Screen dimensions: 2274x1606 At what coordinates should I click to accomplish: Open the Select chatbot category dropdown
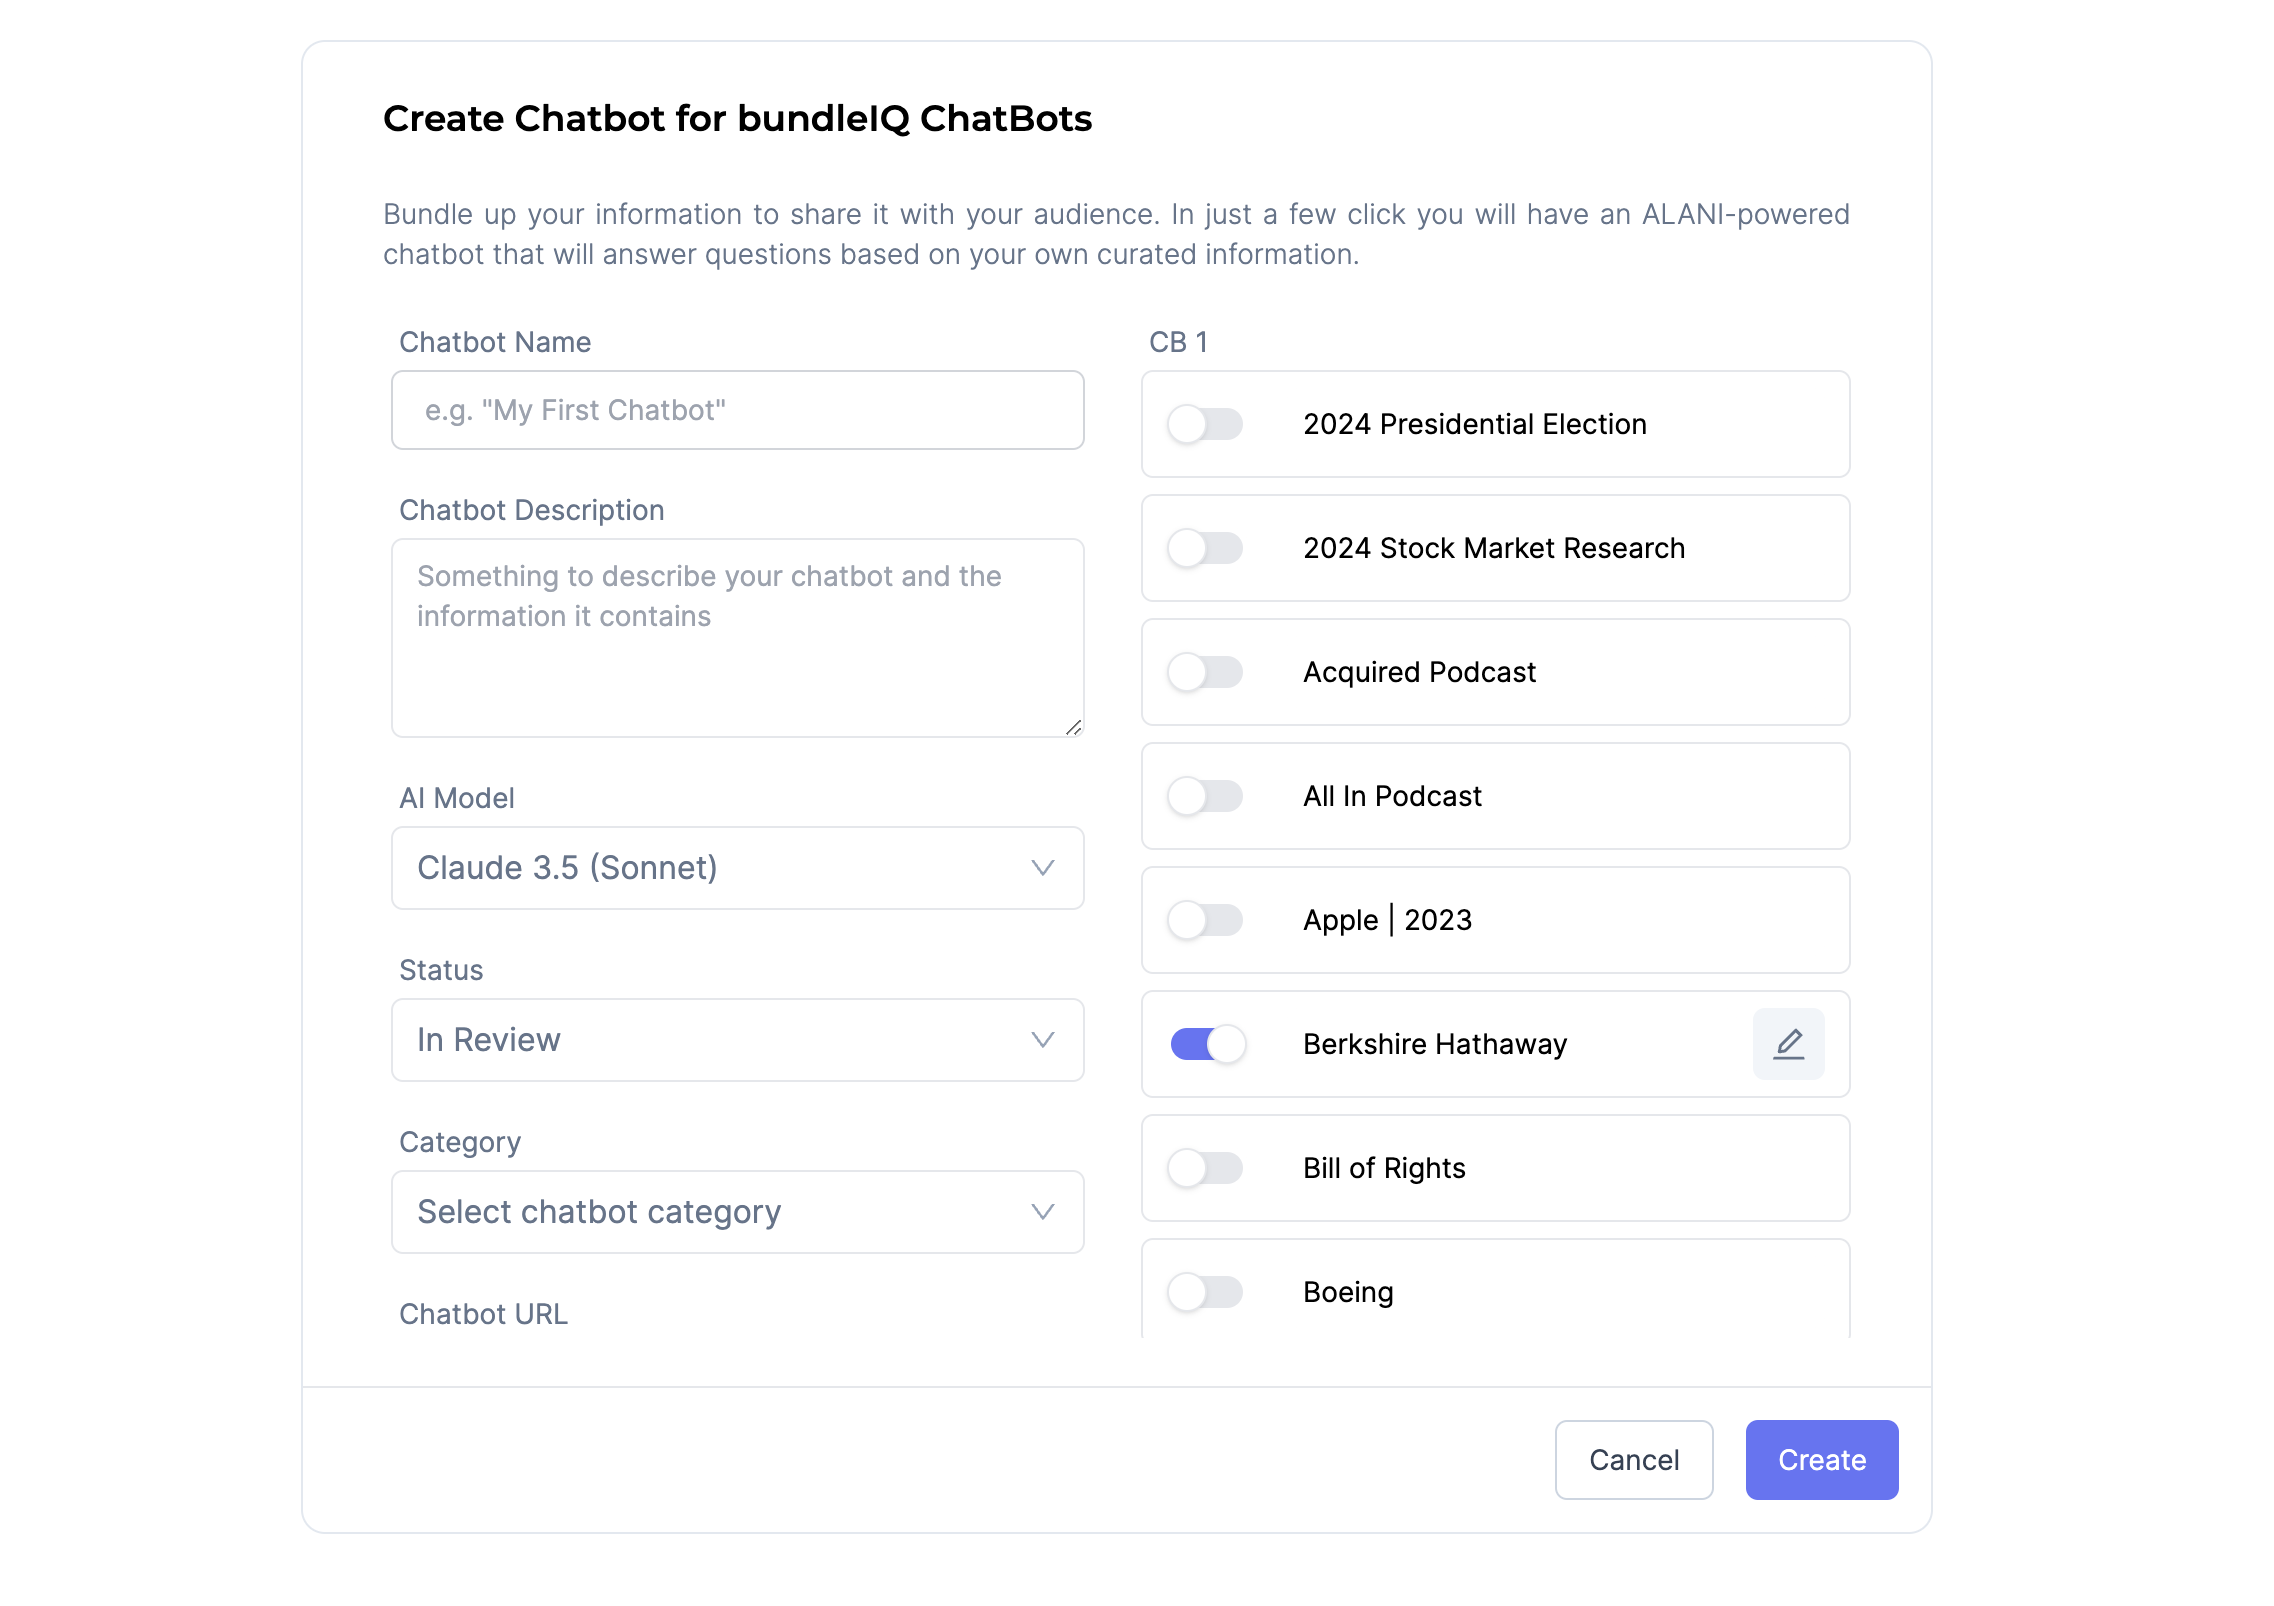[737, 1212]
